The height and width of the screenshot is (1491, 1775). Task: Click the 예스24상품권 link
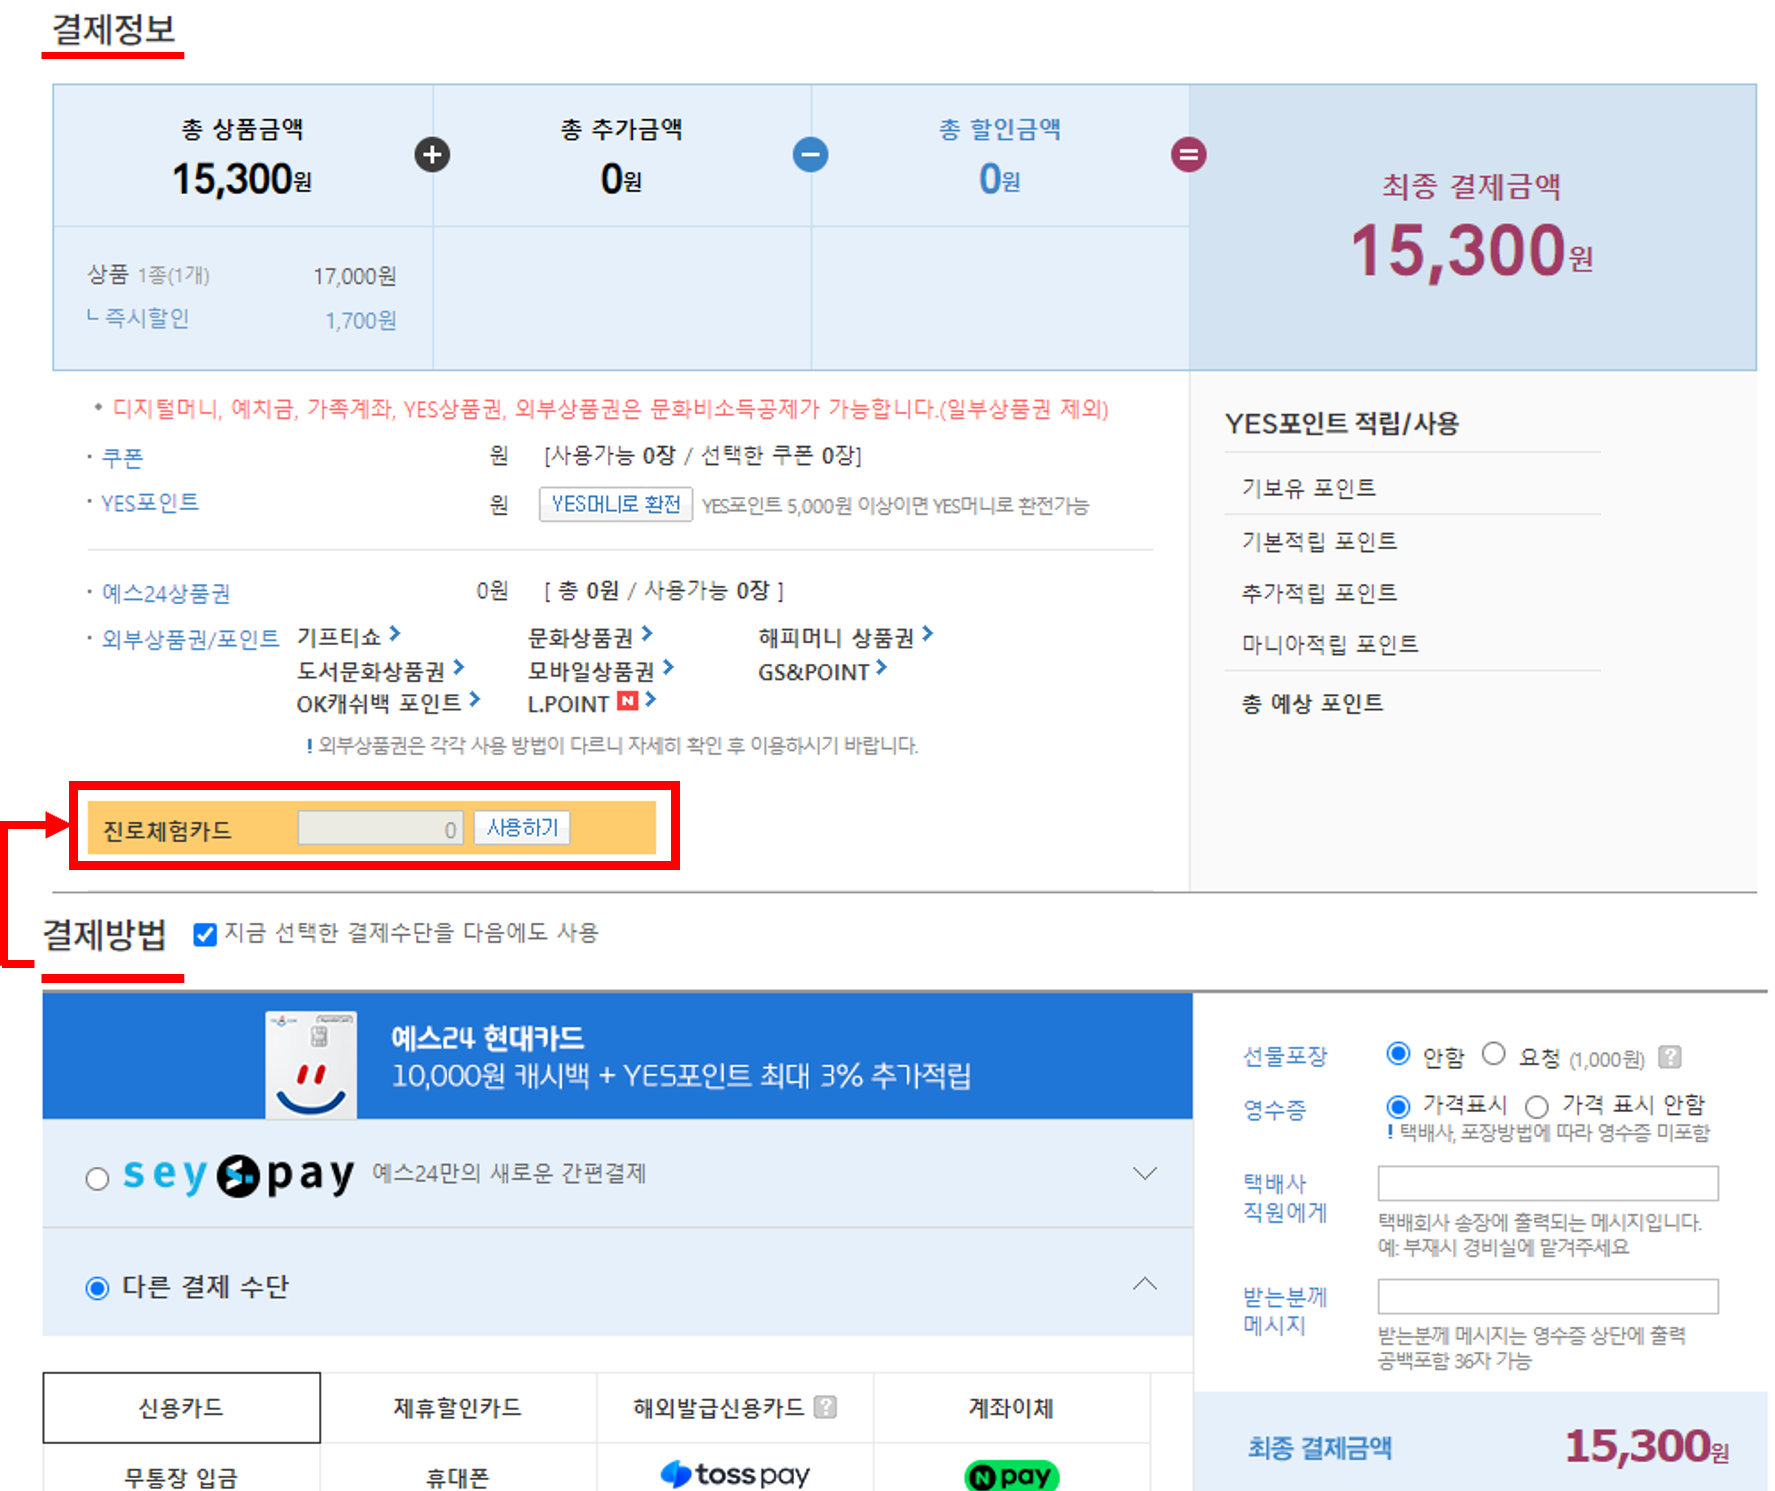point(166,594)
